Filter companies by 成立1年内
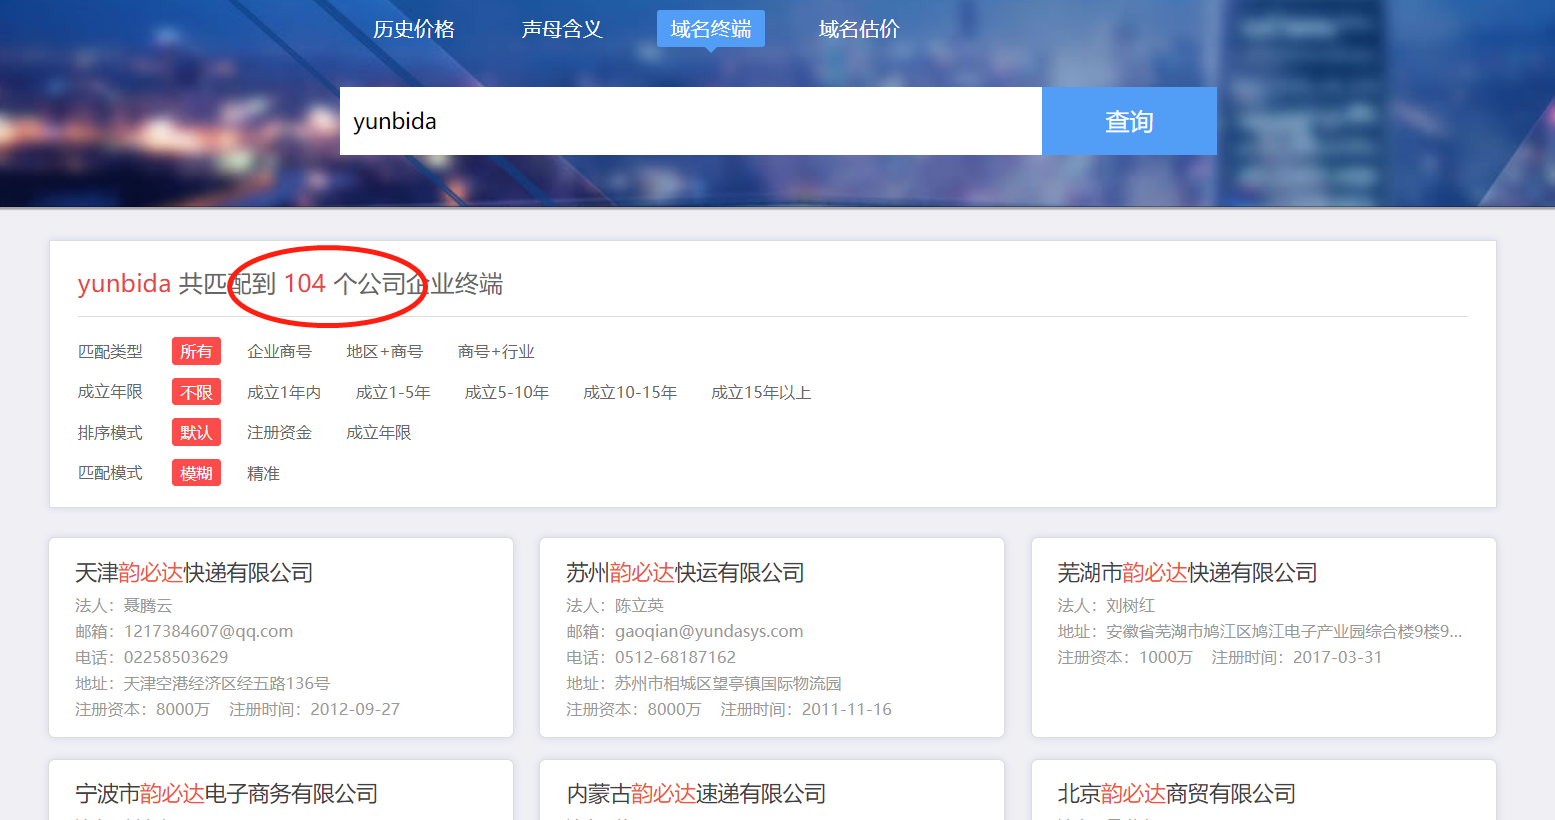The width and height of the screenshot is (1555, 820). (x=284, y=392)
